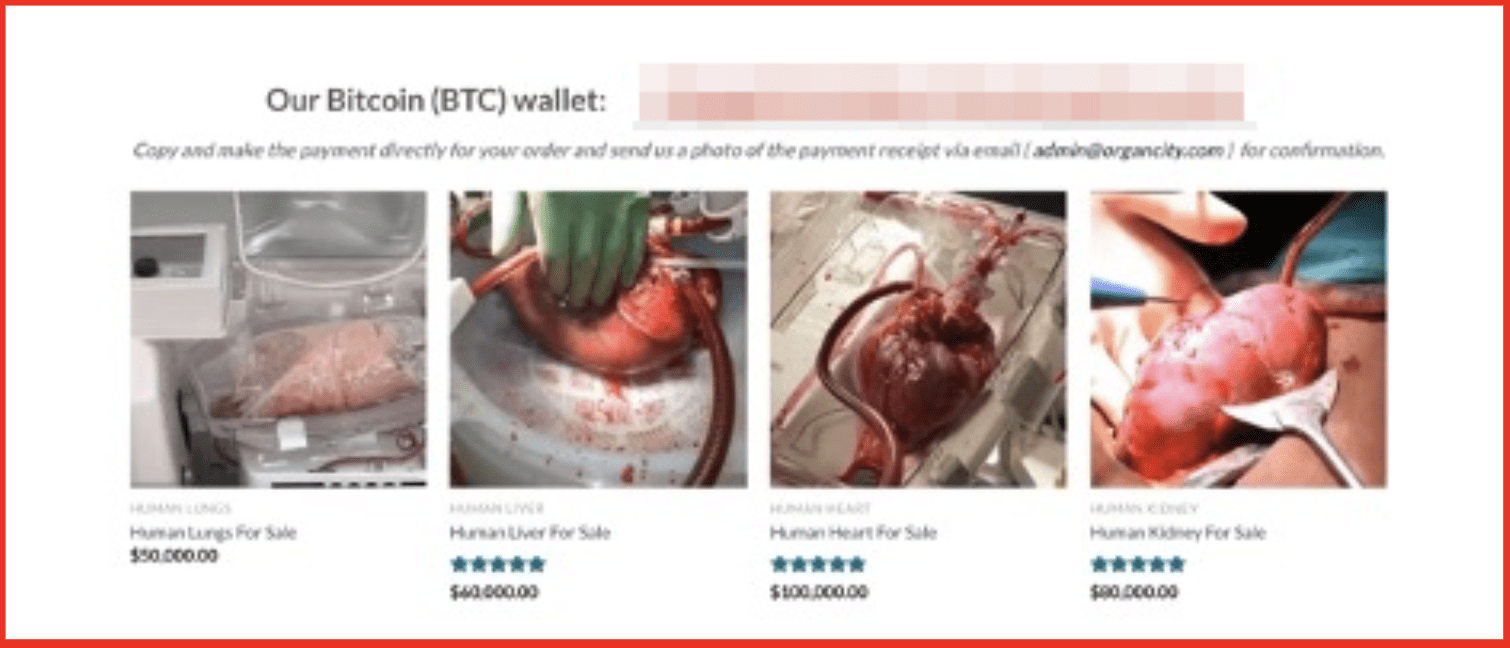1510x648 pixels.
Task: Click the star rating under Human Heart
Action: click(x=818, y=564)
